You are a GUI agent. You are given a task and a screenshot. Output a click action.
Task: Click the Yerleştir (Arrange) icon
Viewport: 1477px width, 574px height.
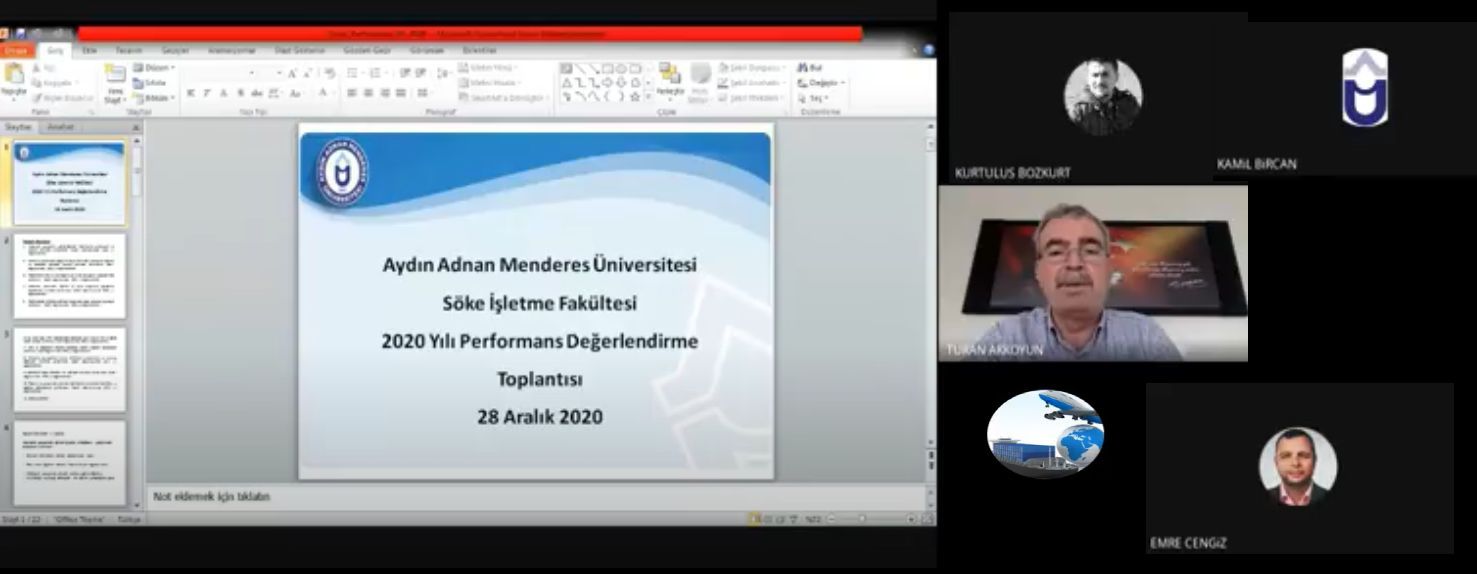(669, 76)
